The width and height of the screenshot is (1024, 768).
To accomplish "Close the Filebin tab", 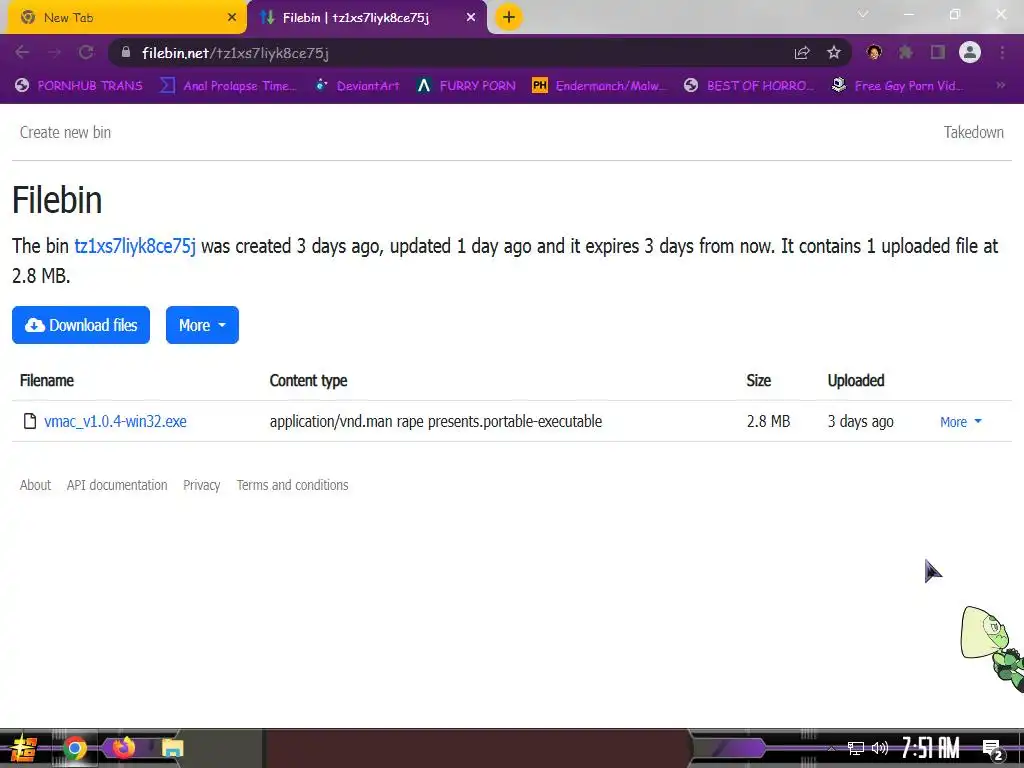I will (x=471, y=18).
